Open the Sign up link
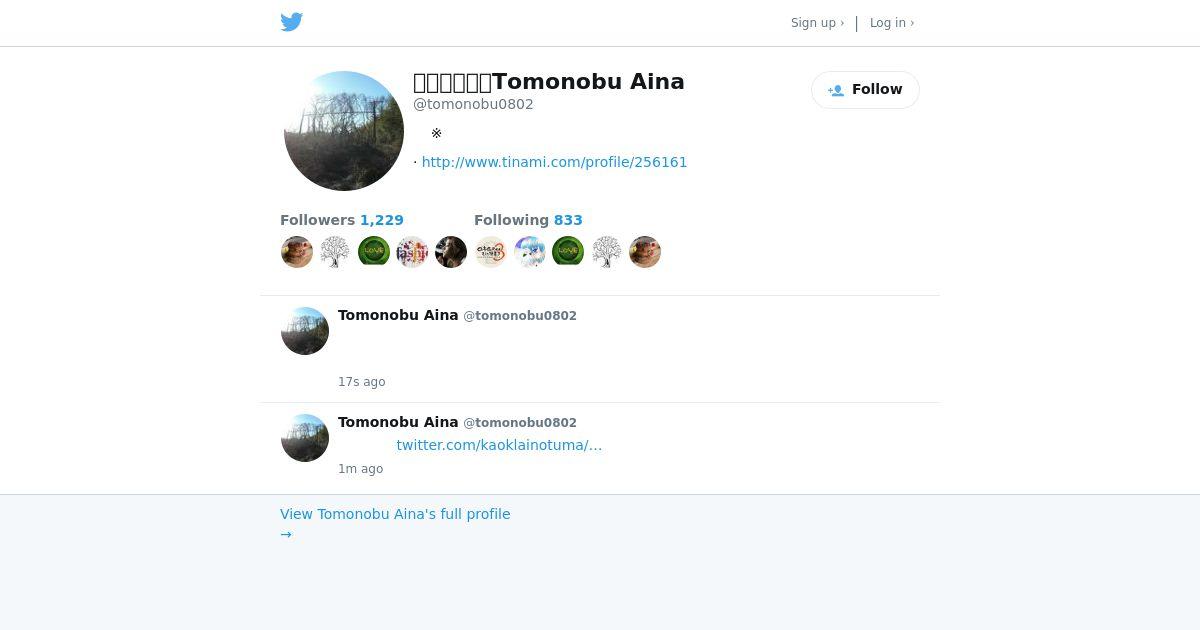This screenshot has width=1200, height=630. coord(817,23)
